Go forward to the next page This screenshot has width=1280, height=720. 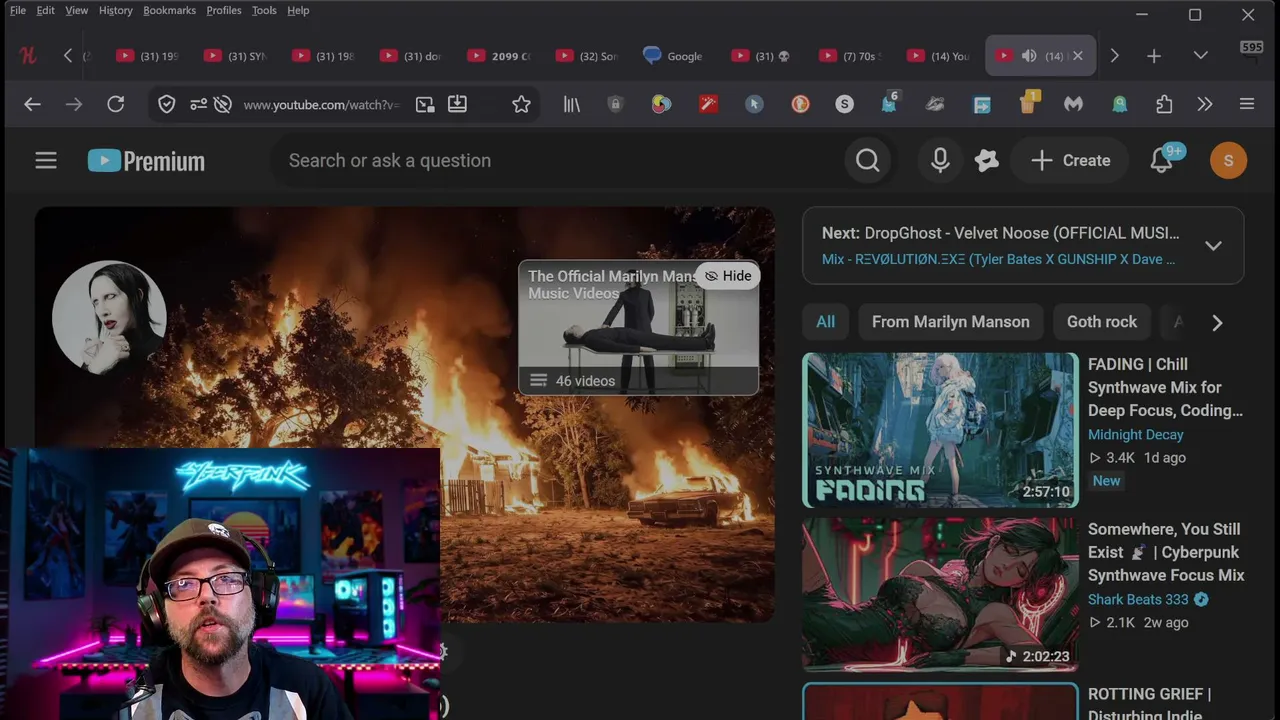click(74, 104)
